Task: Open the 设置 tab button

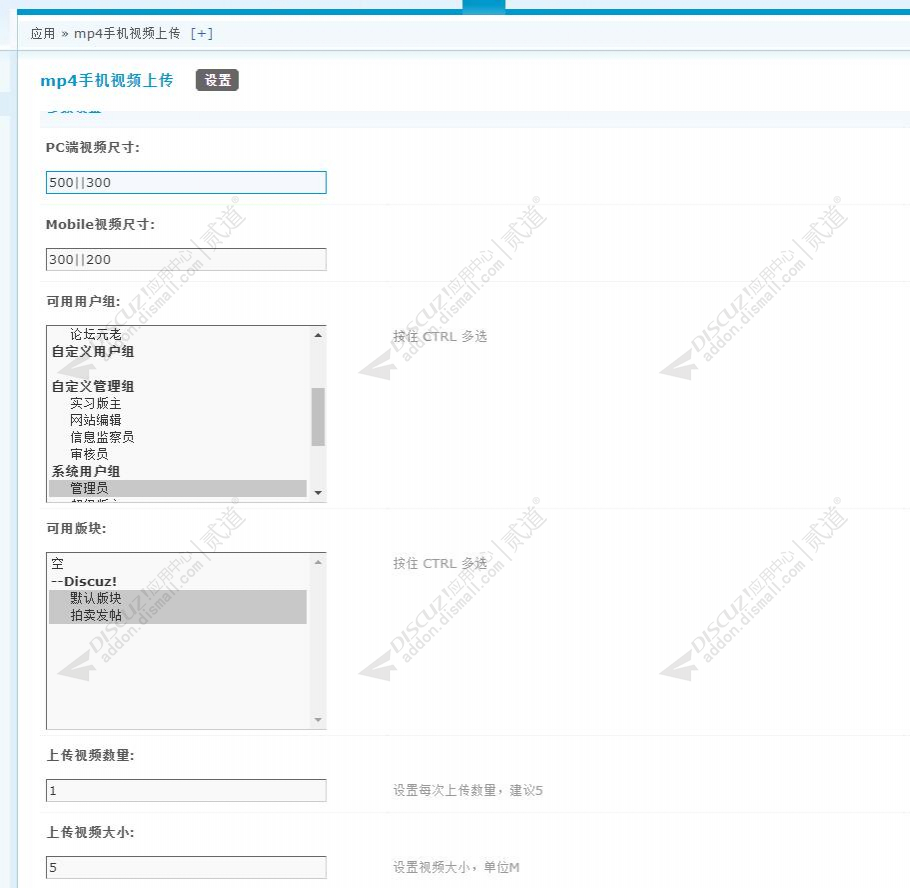Action: click(218, 80)
